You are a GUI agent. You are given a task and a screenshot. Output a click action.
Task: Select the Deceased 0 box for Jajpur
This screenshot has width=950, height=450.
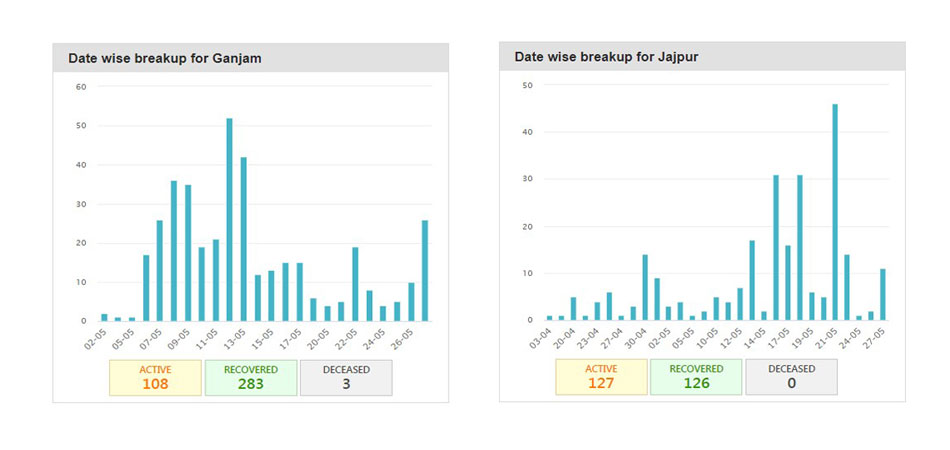(791, 378)
